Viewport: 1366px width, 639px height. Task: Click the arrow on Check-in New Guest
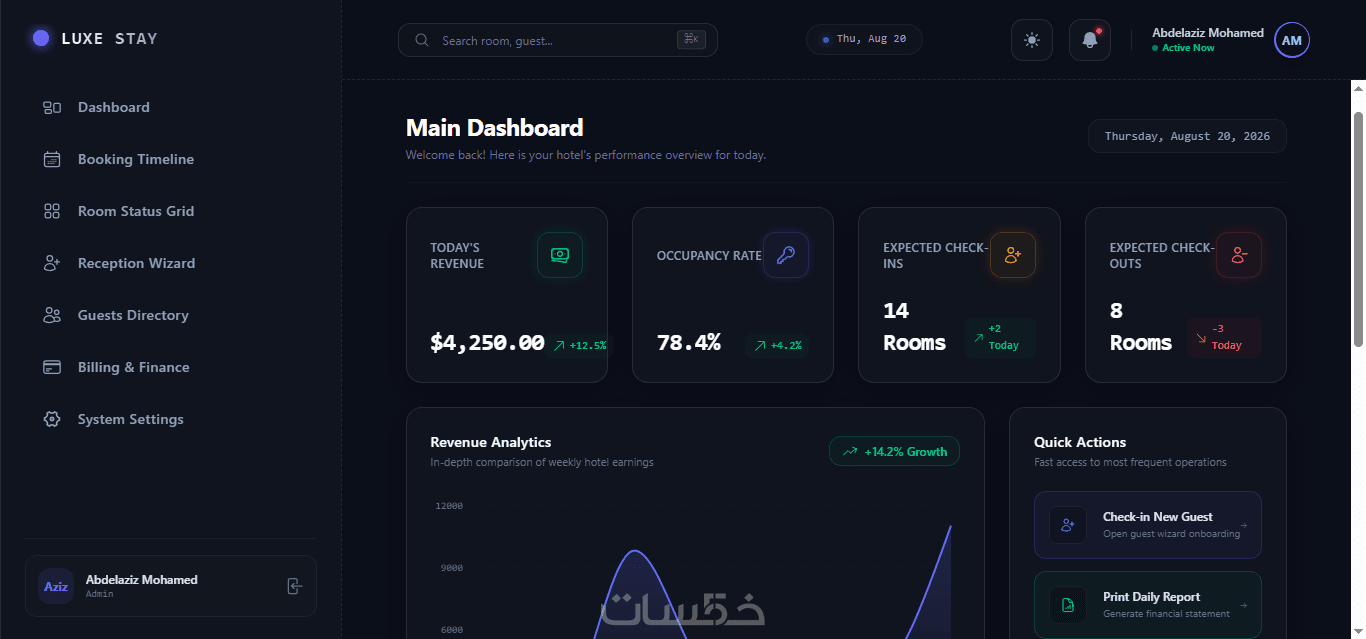tap(1243, 525)
